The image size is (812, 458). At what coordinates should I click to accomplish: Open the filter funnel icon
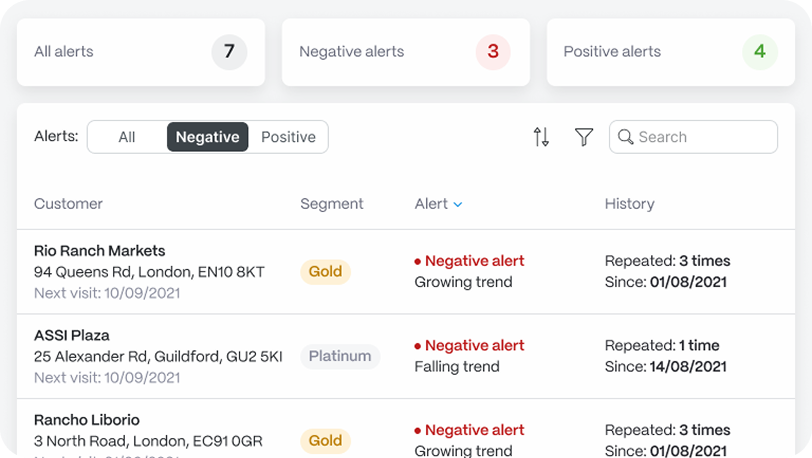[584, 137]
